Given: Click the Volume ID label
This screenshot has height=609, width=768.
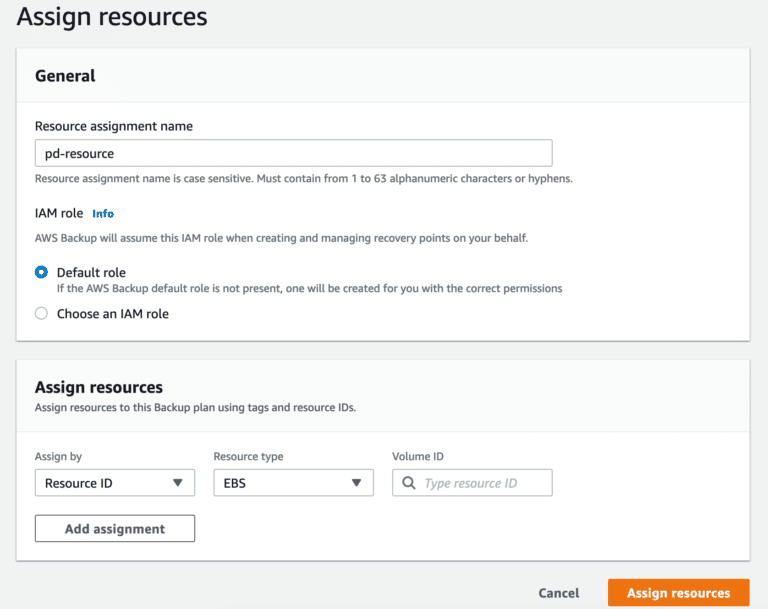Looking at the screenshot, I should click(418, 456).
